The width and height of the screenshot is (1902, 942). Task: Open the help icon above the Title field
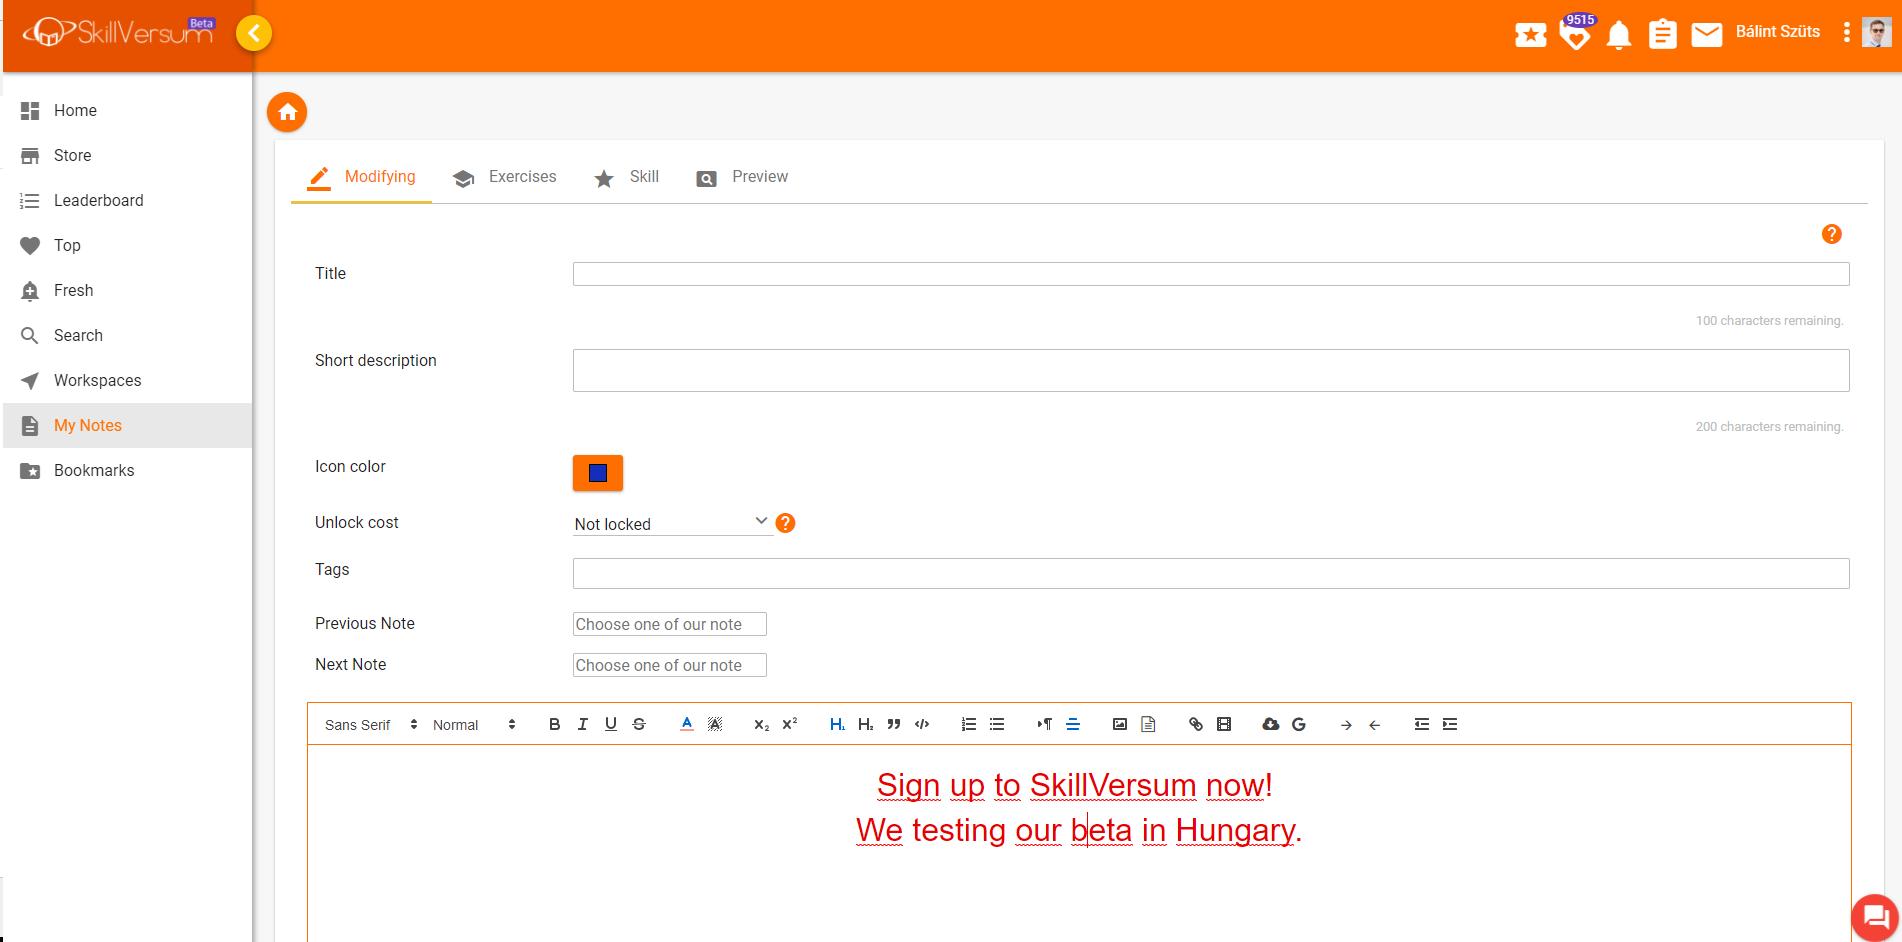coord(1832,234)
